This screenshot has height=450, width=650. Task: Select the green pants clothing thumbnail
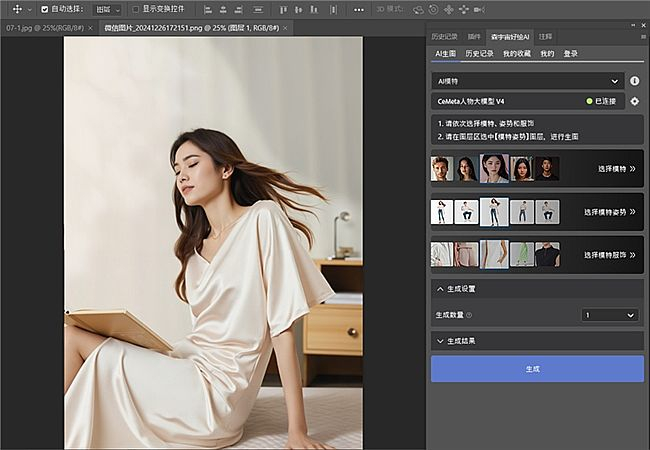[x=521, y=255]
